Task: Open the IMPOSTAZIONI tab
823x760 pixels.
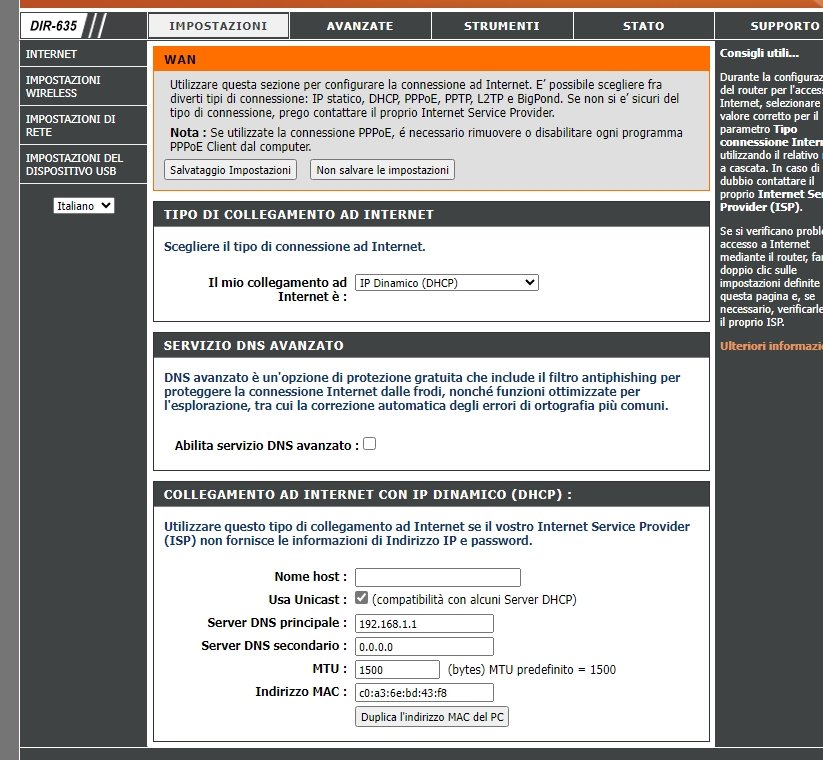Action: 218,26
